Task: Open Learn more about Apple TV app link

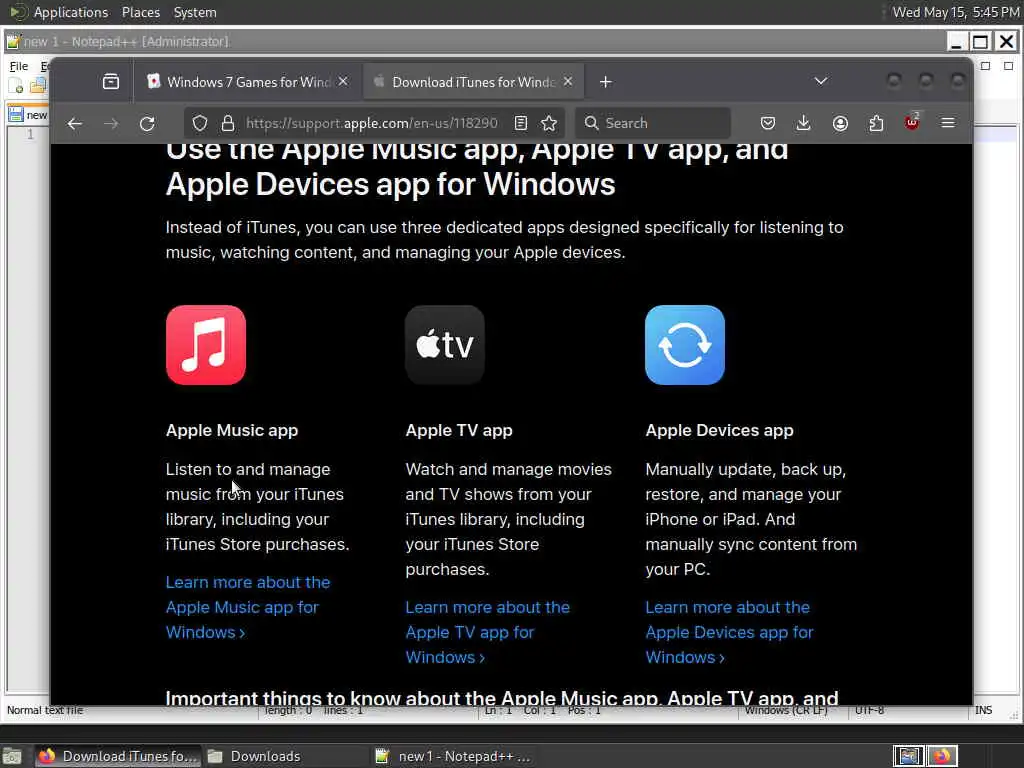Action: click(487, 632)
